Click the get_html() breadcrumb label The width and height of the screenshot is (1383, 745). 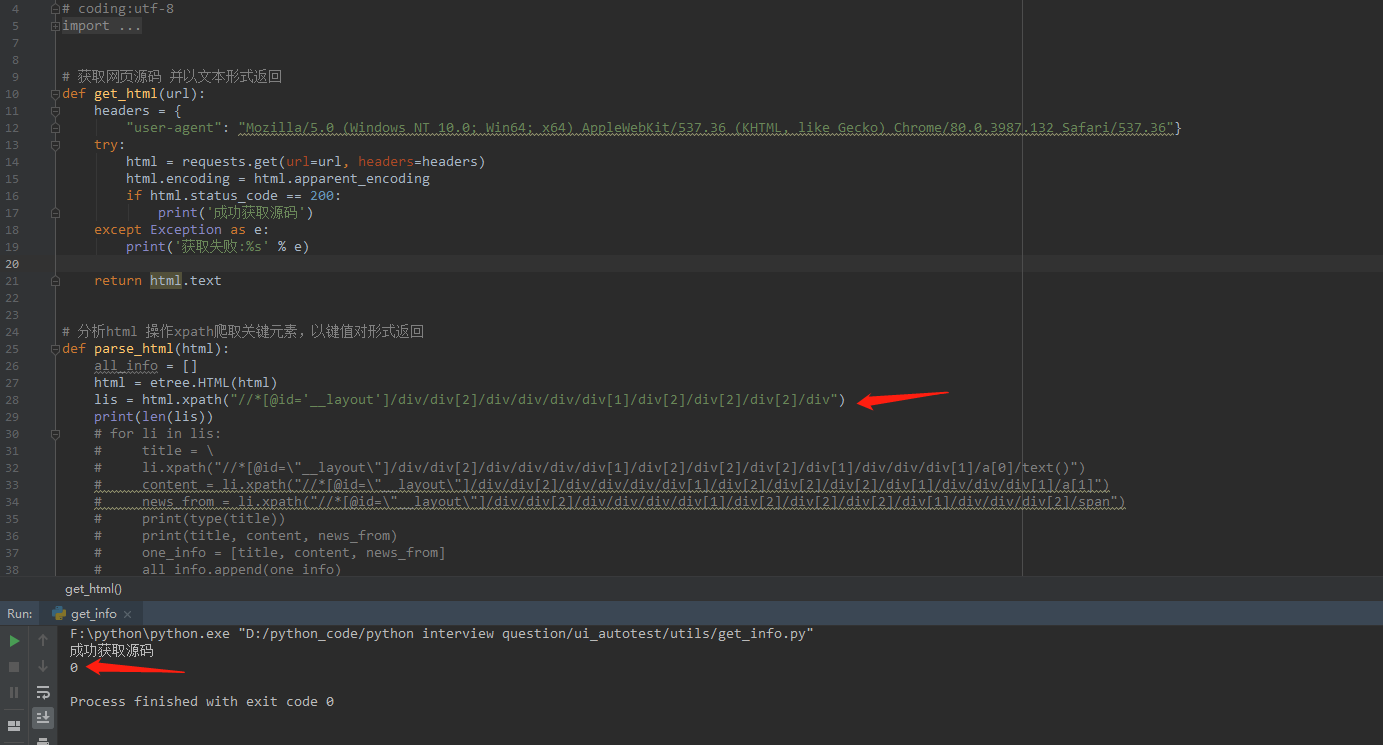[x=93, y=588]
